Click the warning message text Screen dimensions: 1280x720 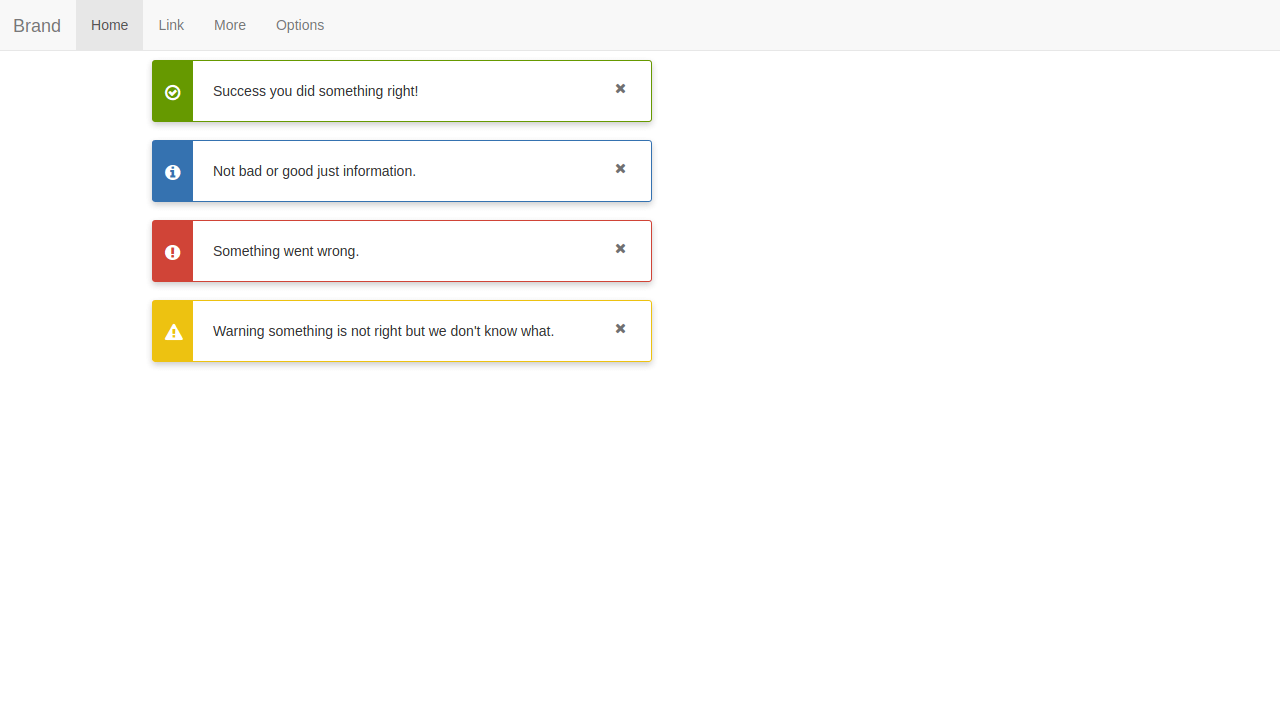[x=383, y=331]
